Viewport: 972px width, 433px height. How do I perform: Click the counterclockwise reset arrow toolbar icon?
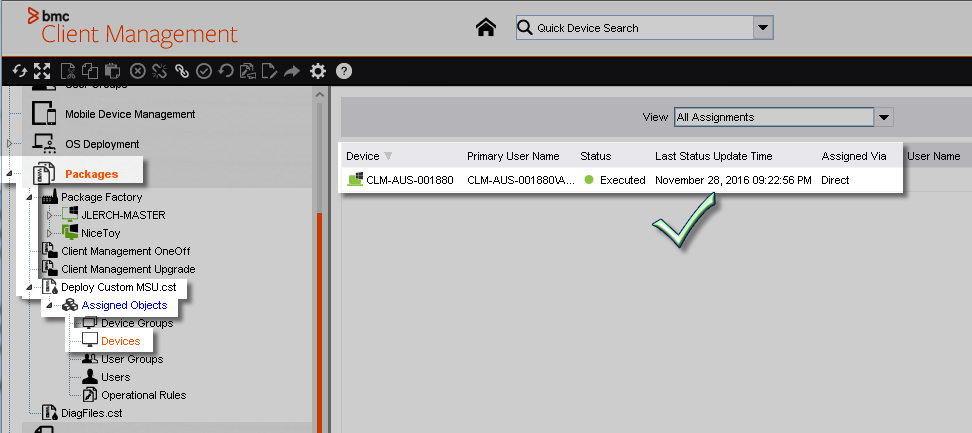coord(226,71)
